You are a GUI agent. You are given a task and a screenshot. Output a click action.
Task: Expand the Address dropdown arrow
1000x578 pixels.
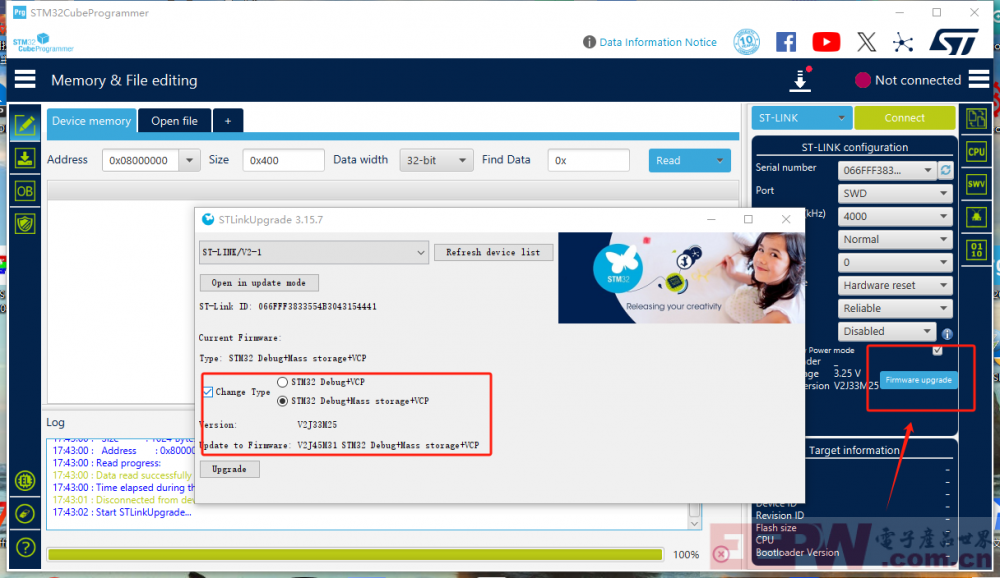tap(189, 160)
